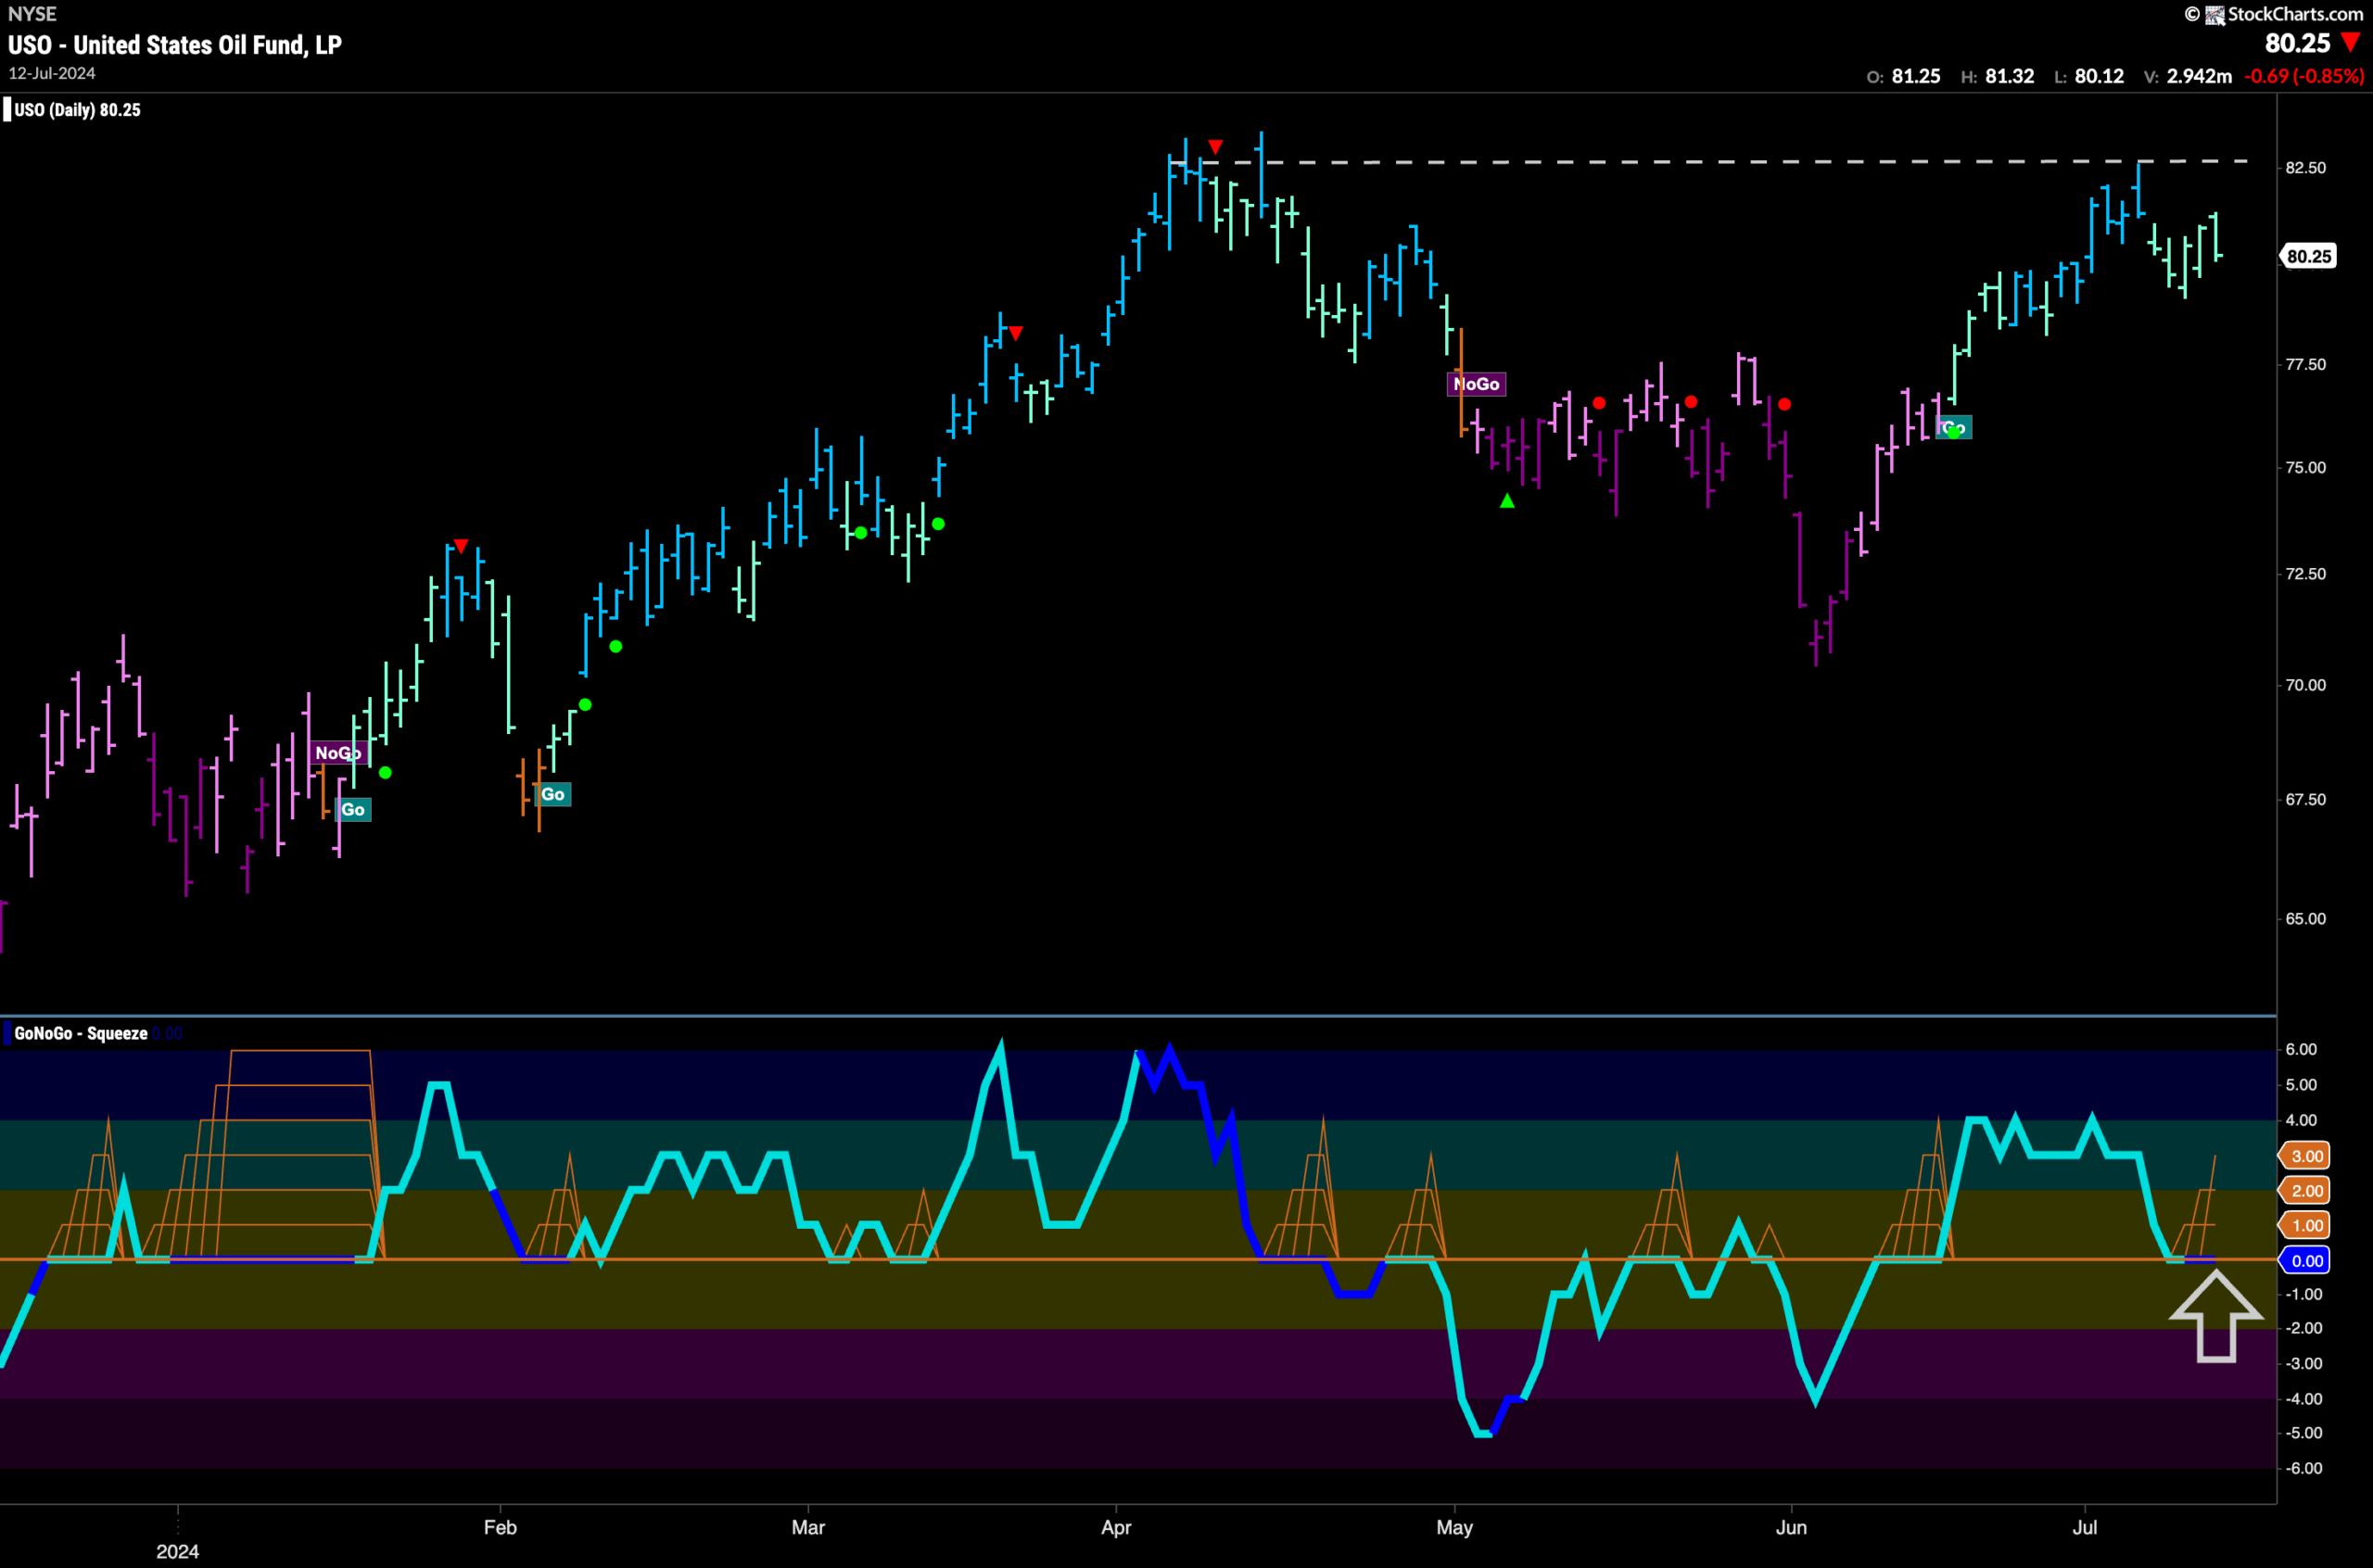The height and width of the screenshot is (1568, 2373).
Task: Click the 75.00 price axis label
Action: point(2305,467)
